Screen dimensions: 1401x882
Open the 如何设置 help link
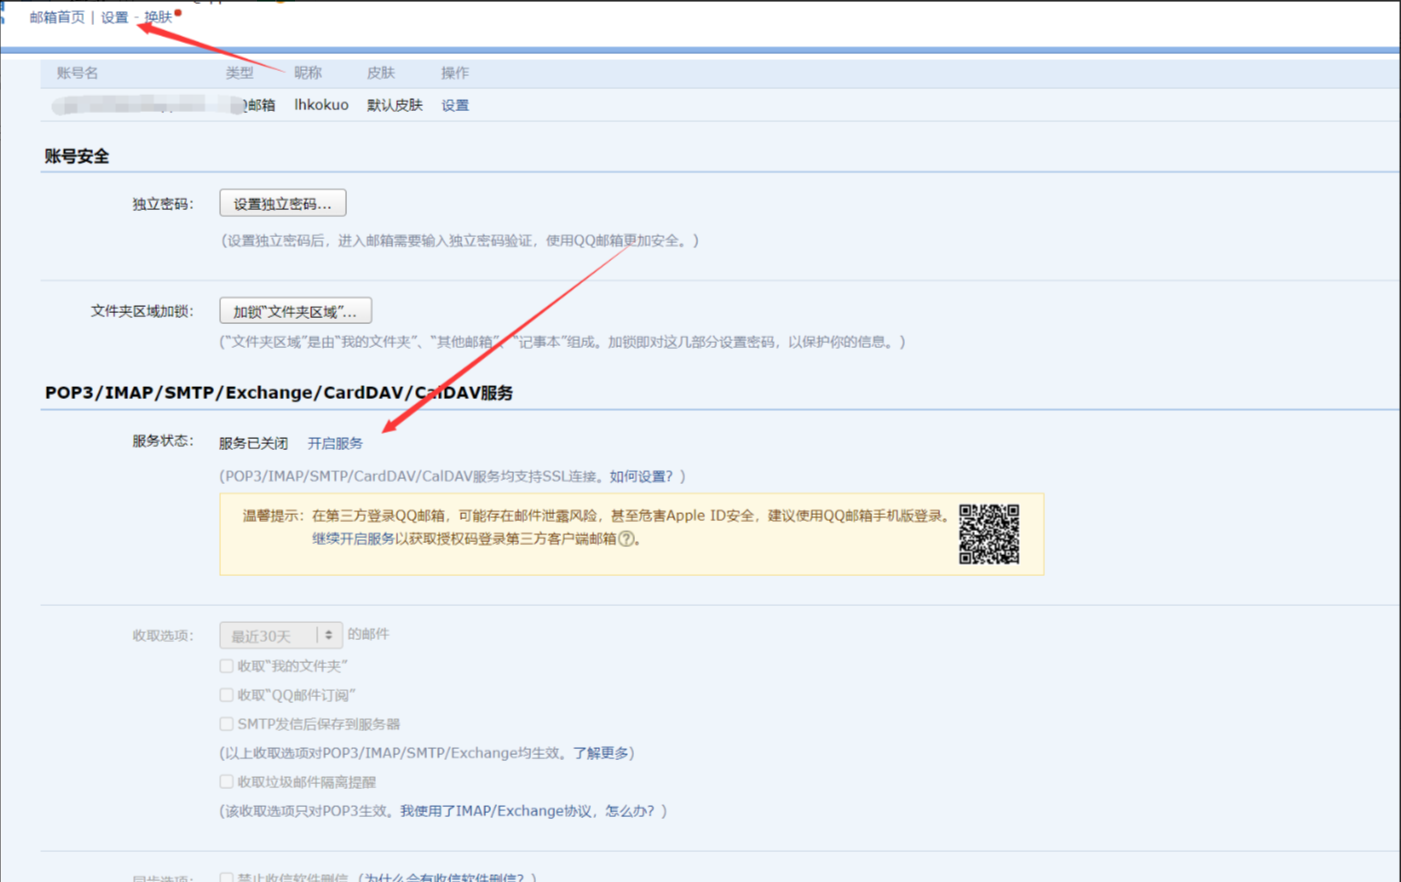(641, 476)
